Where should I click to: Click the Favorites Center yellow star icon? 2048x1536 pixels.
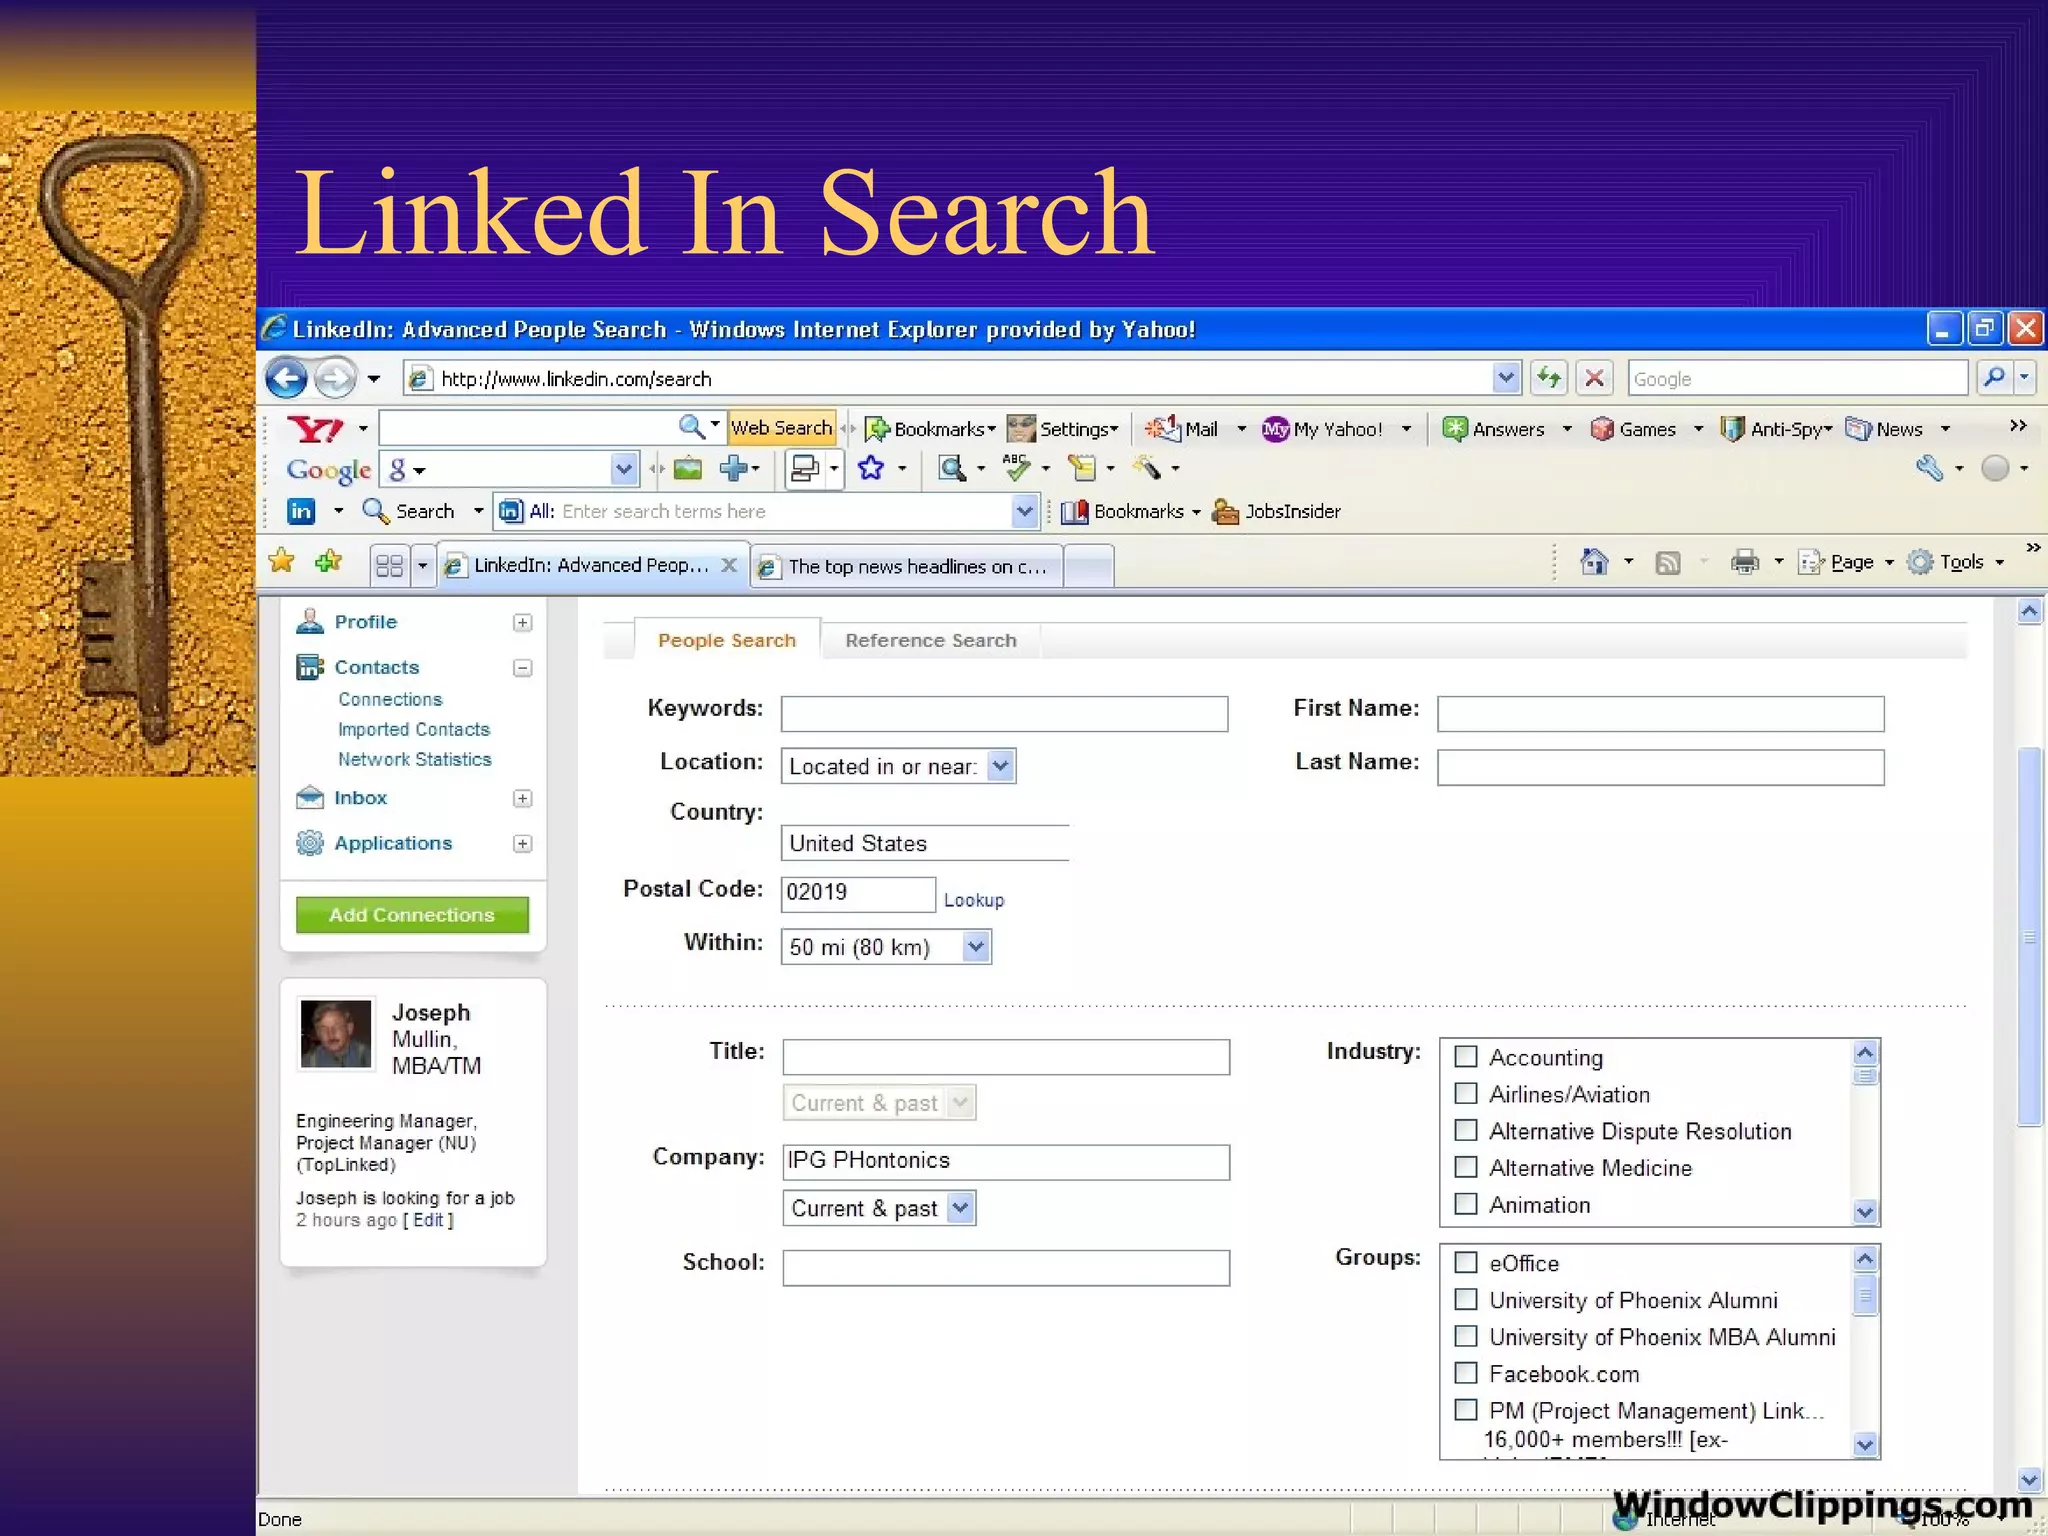[x=282, y=561]
